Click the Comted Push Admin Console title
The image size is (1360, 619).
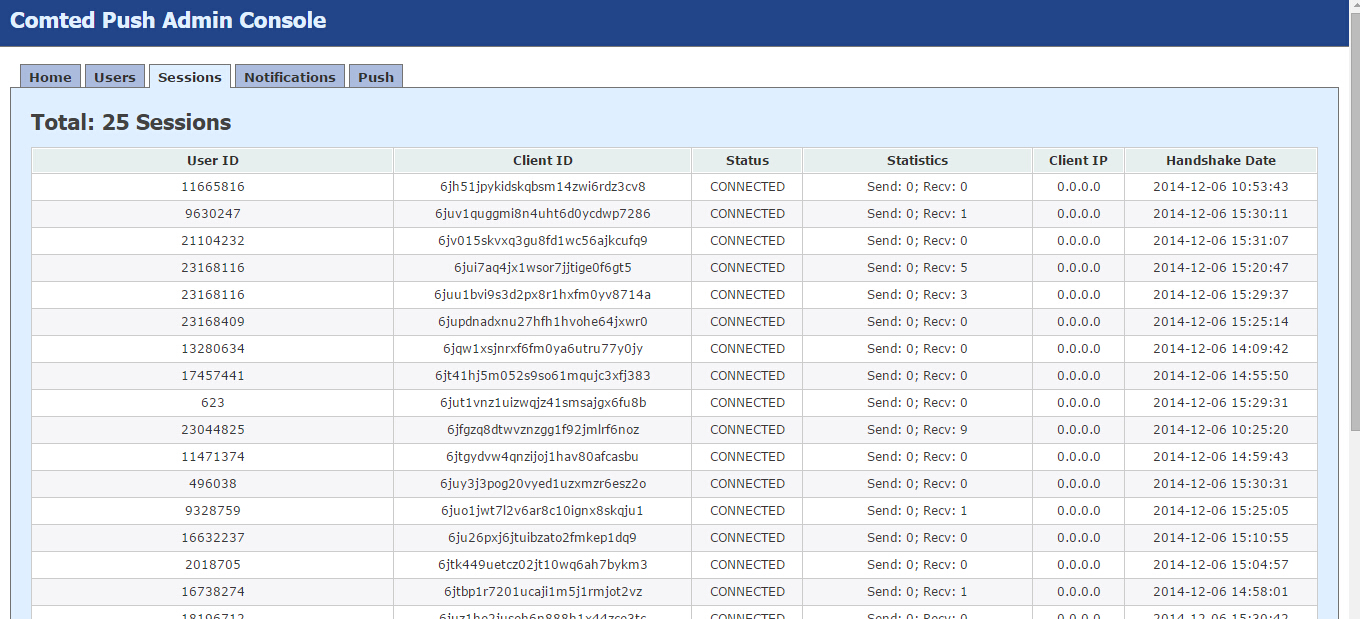168,20
